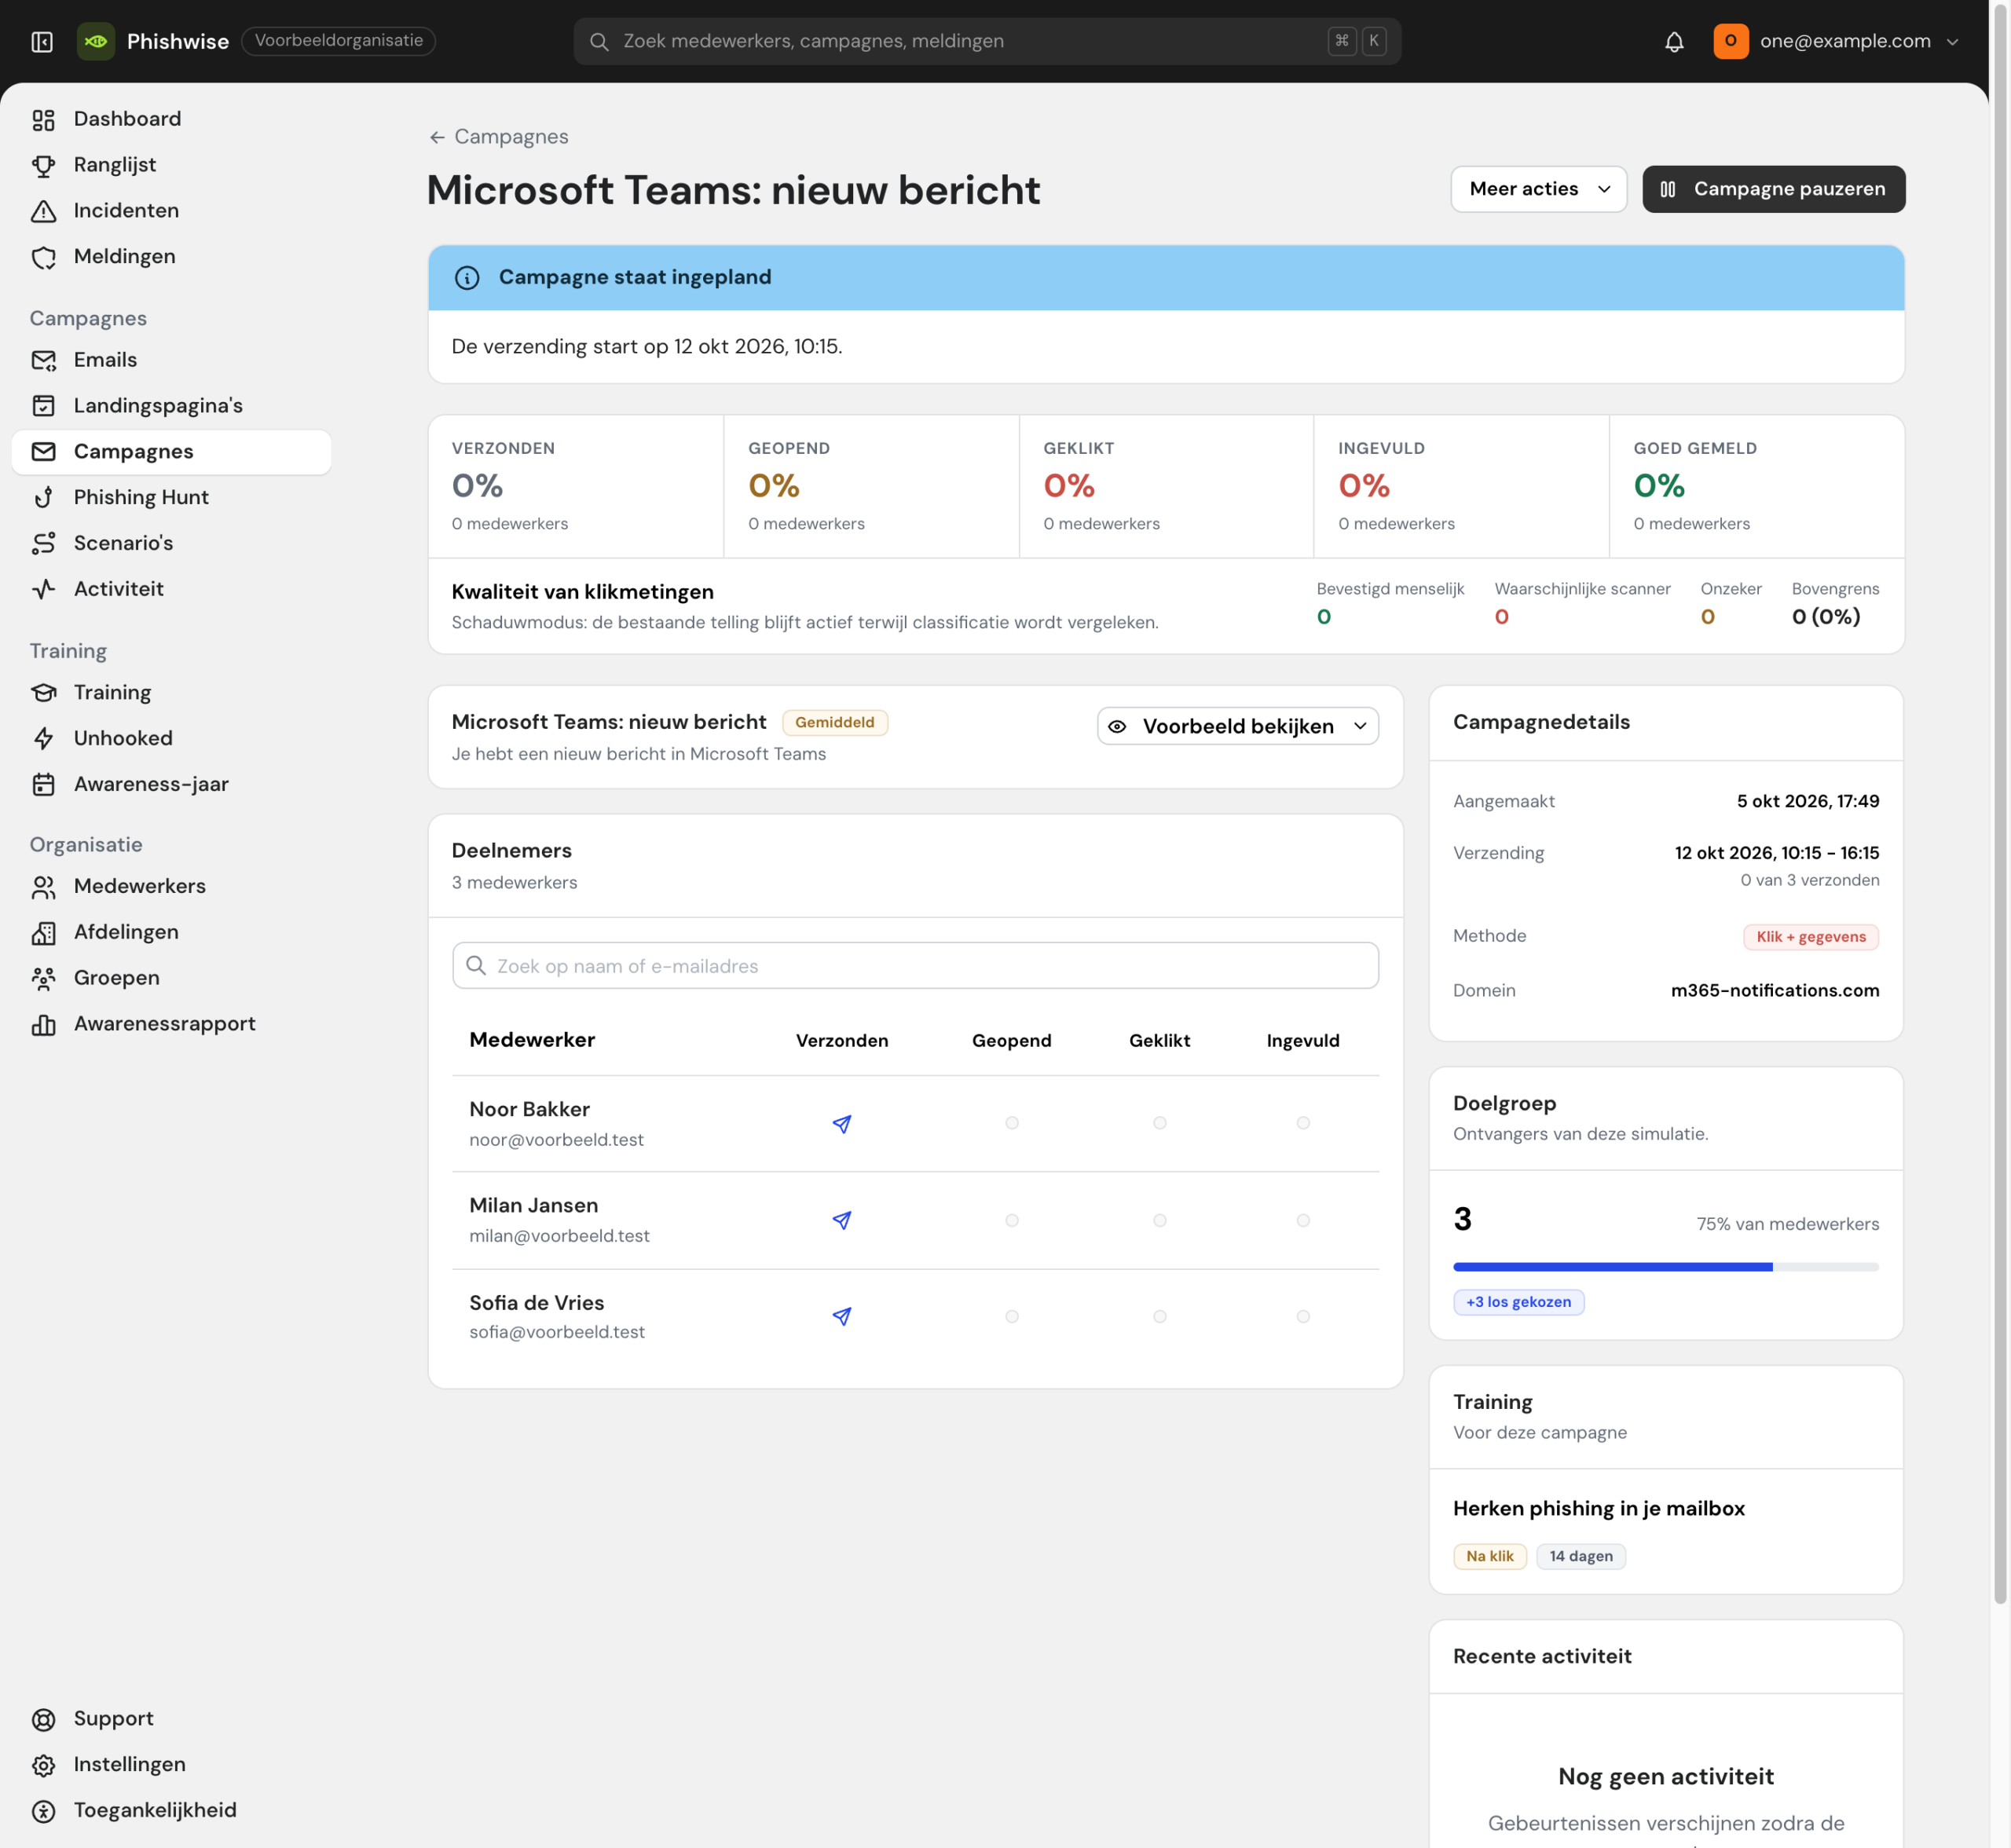Focus the global search field
Screen dimensions: 2011x1848
tap(986, 41)
